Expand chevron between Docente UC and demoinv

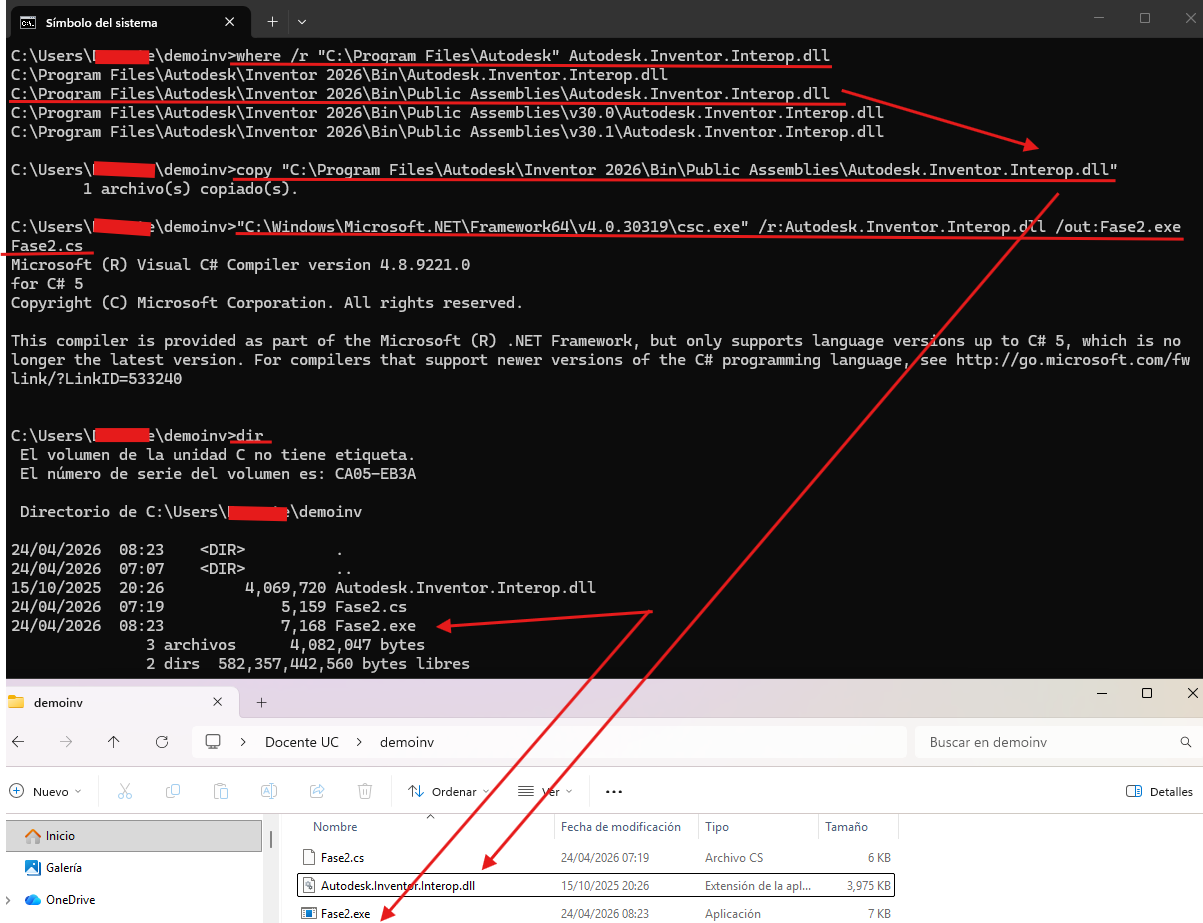359,742
